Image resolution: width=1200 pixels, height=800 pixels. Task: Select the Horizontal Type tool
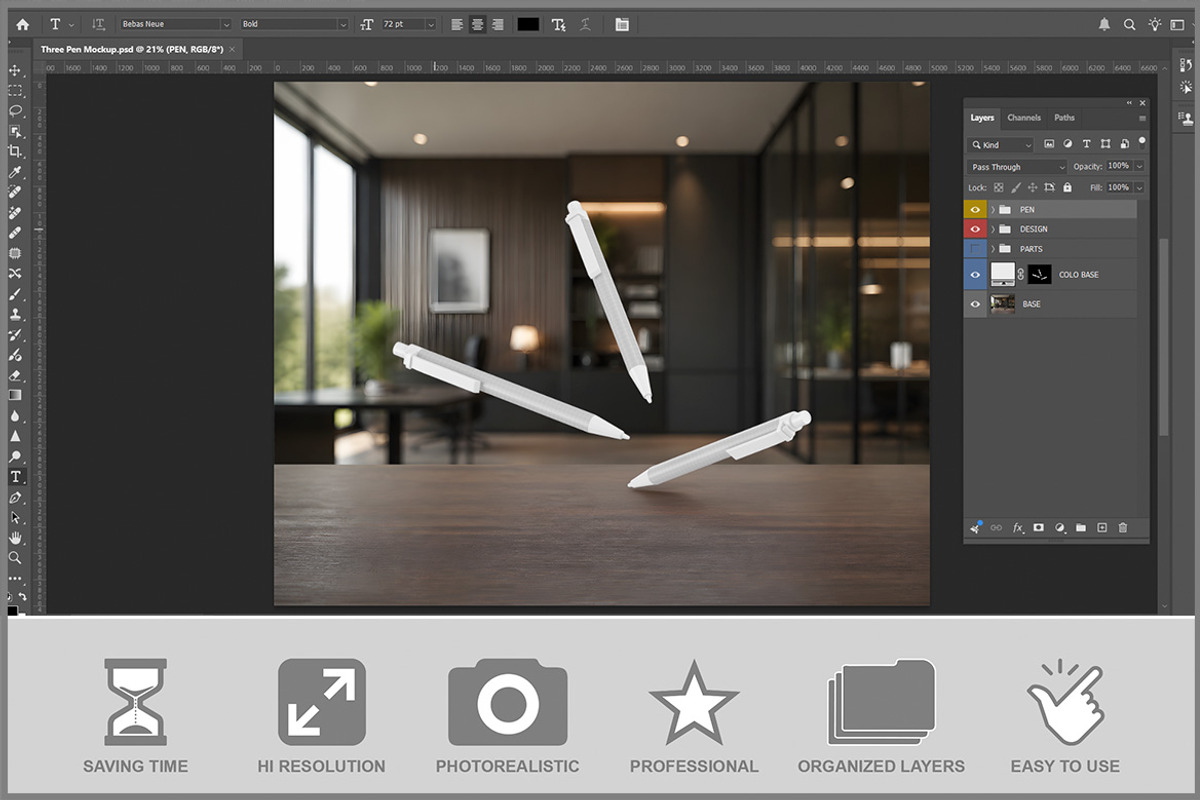pos(15,477)
